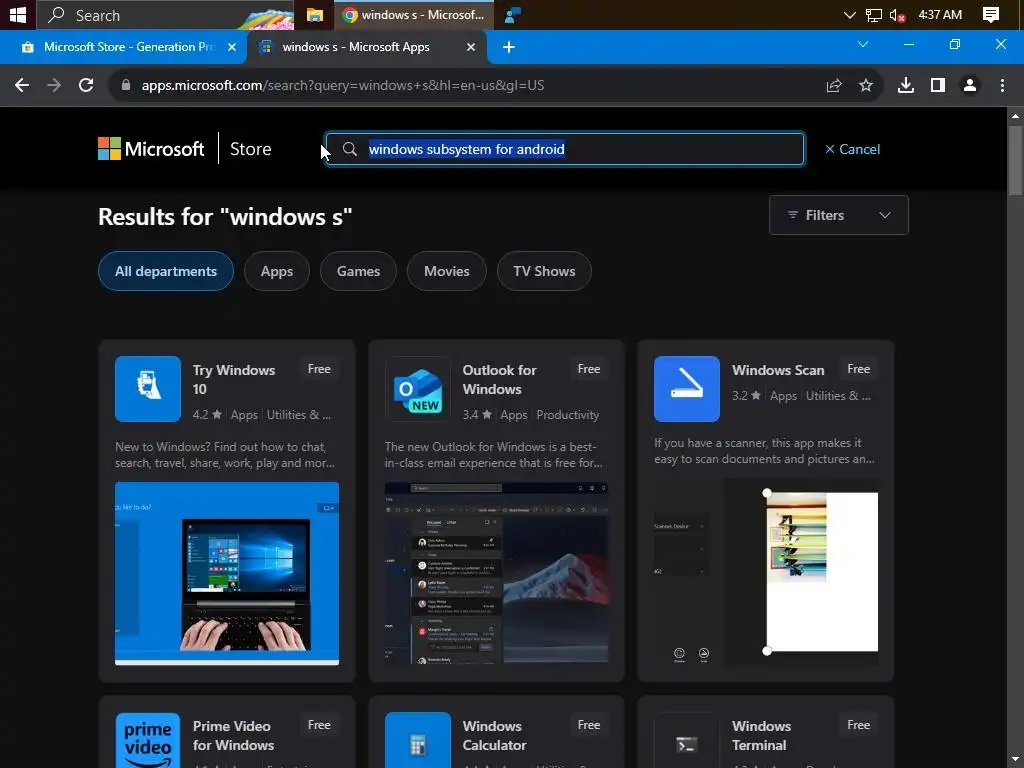Open Windows Scan app icon
1024x768 pixels.
pyautogui.click(x=687, y=389)
